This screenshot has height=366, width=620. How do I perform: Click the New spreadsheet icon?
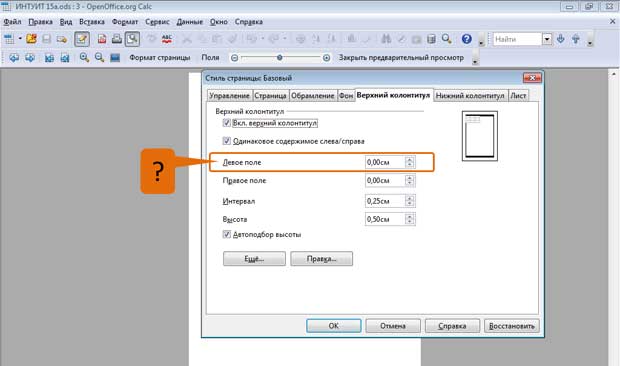click(9, 39)
